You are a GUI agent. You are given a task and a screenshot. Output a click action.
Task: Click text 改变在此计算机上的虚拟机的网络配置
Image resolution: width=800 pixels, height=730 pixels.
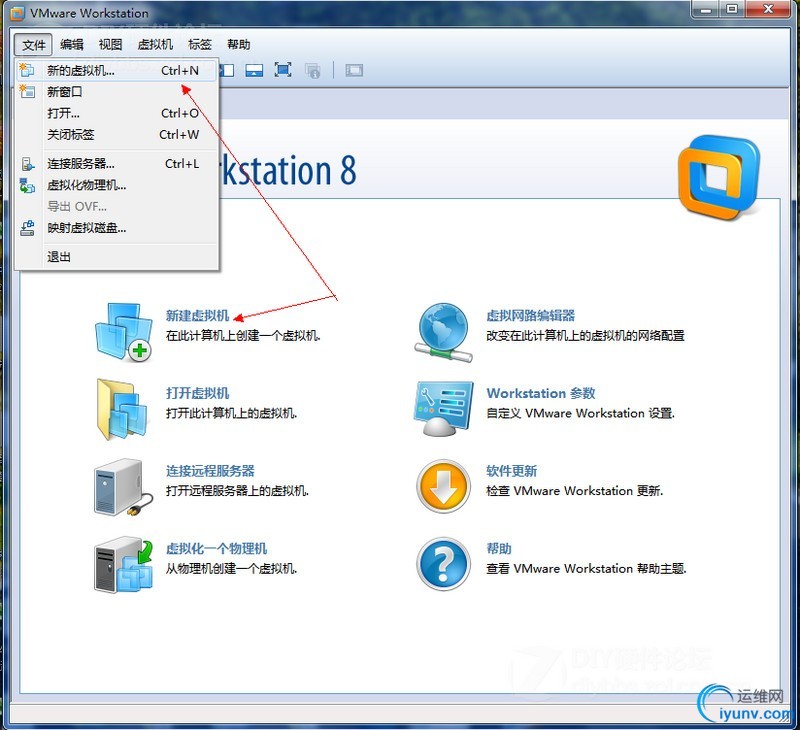coord(585,336)
